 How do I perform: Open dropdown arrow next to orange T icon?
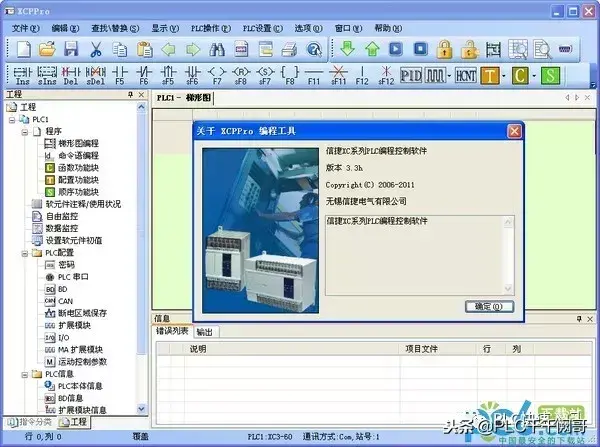point(504,76)
